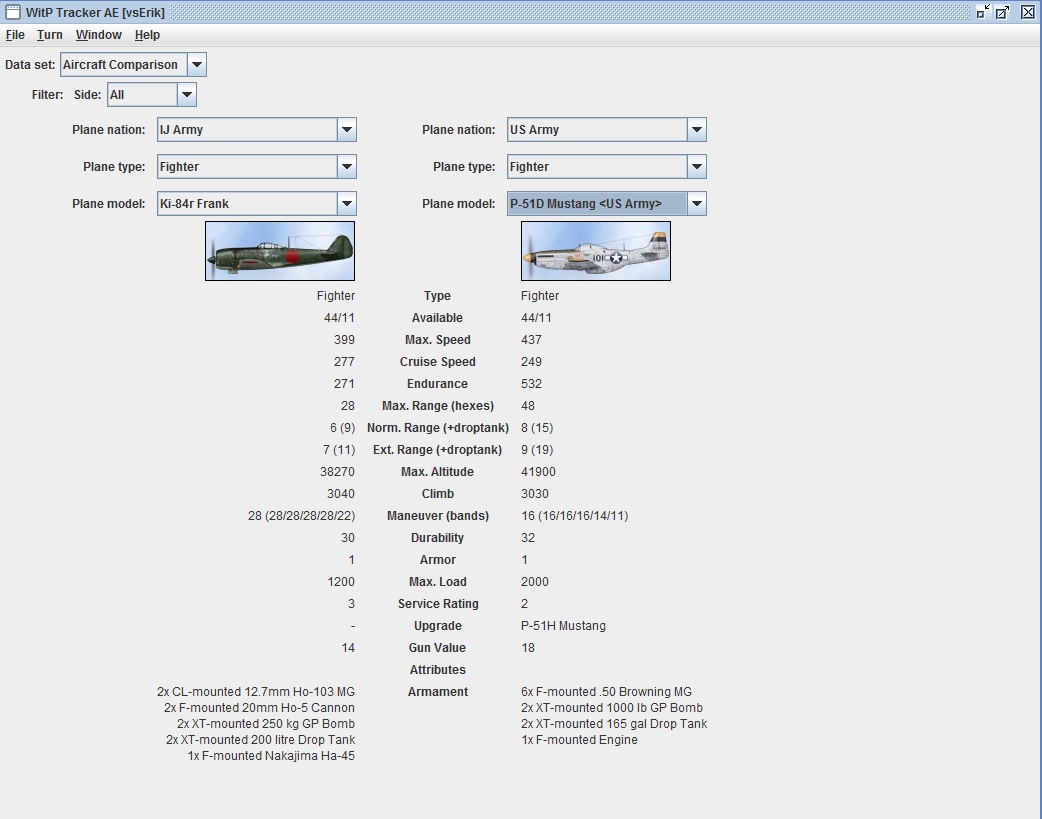The image size is (1042, 819).
Task: Expand P-51D Mustang plane model dropdown
Action: [x=696, y=203]
